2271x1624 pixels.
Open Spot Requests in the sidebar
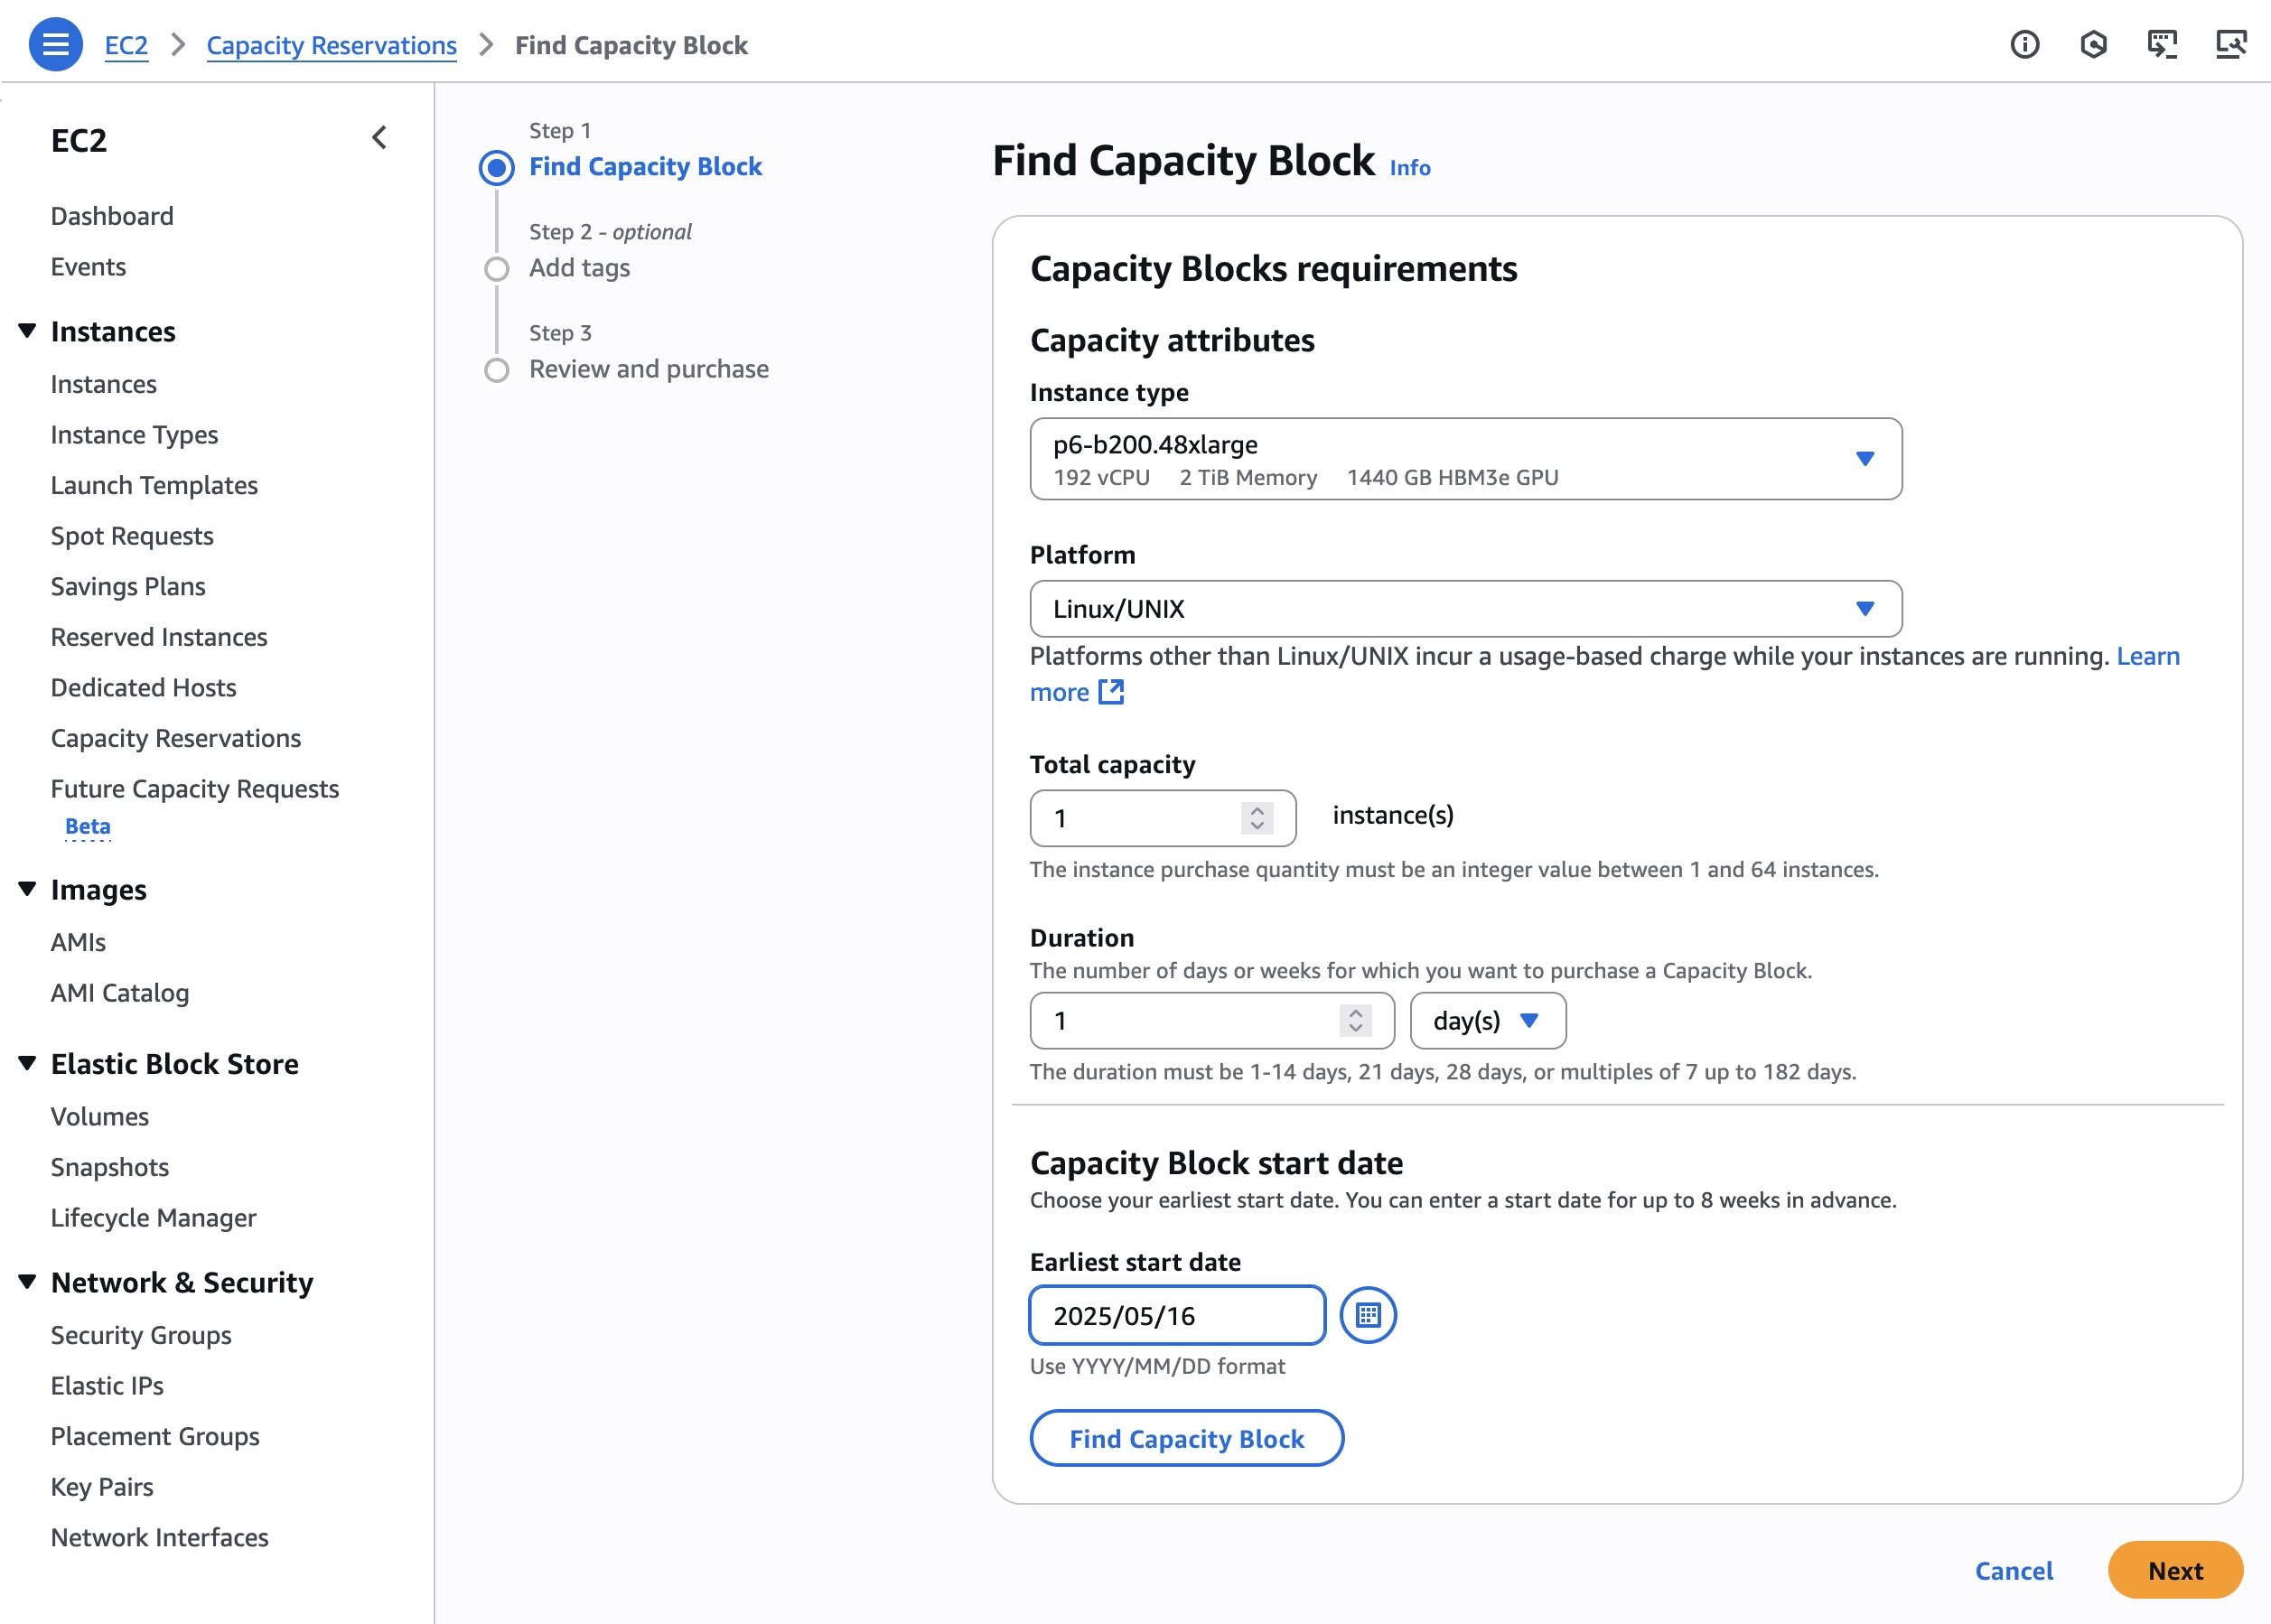pos(132,536)
